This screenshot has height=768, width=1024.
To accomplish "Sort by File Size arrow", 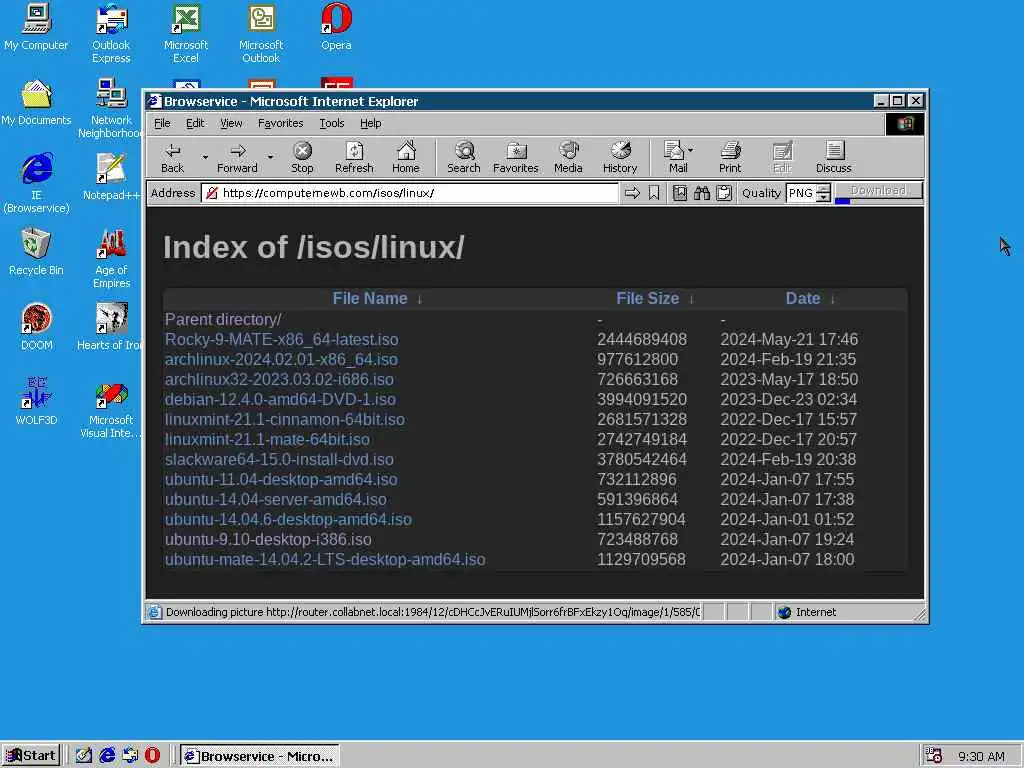I will 692,299.
